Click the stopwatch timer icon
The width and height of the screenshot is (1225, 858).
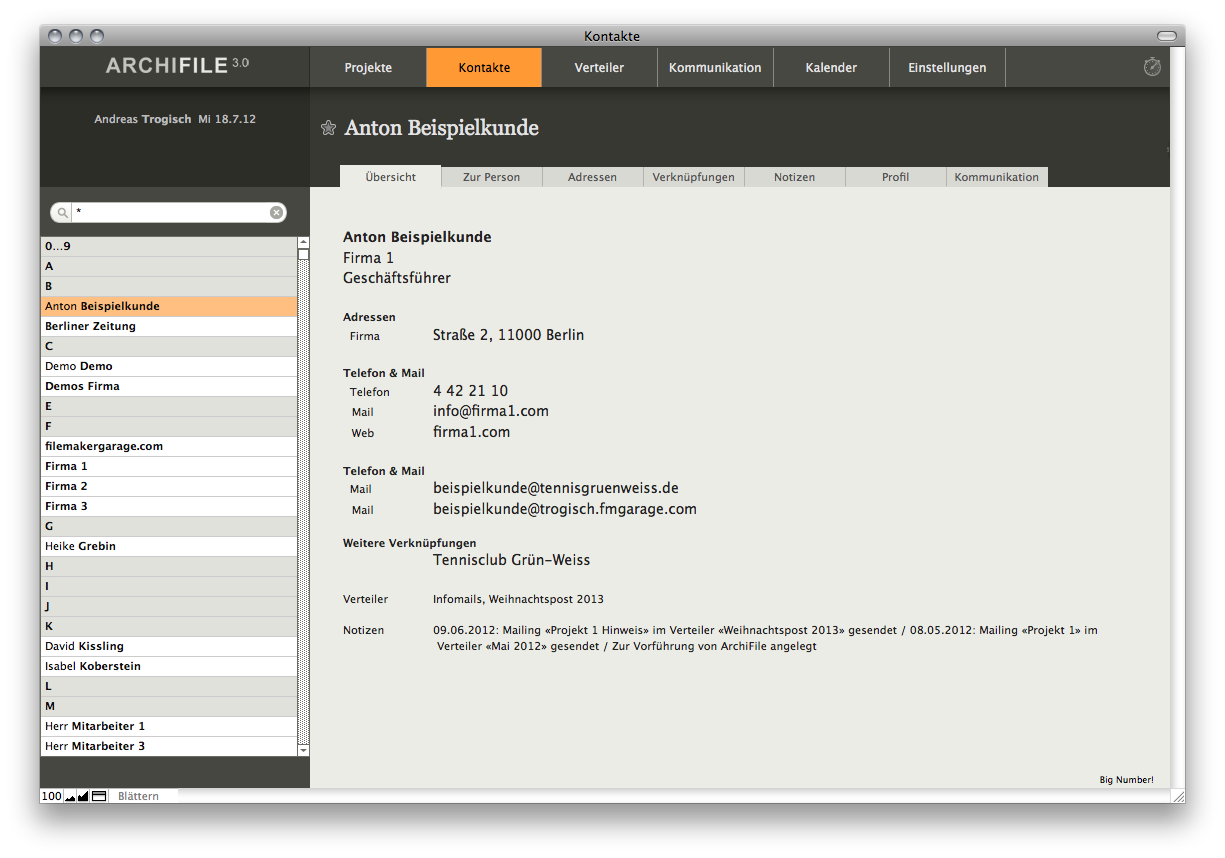[x=1152, y=67]
